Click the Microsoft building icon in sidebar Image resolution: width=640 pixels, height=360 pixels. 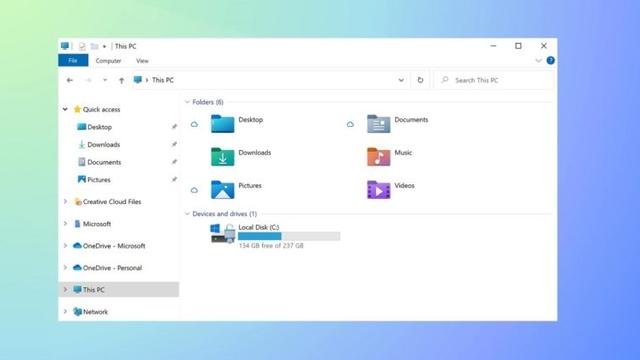(x=78, y=224)
